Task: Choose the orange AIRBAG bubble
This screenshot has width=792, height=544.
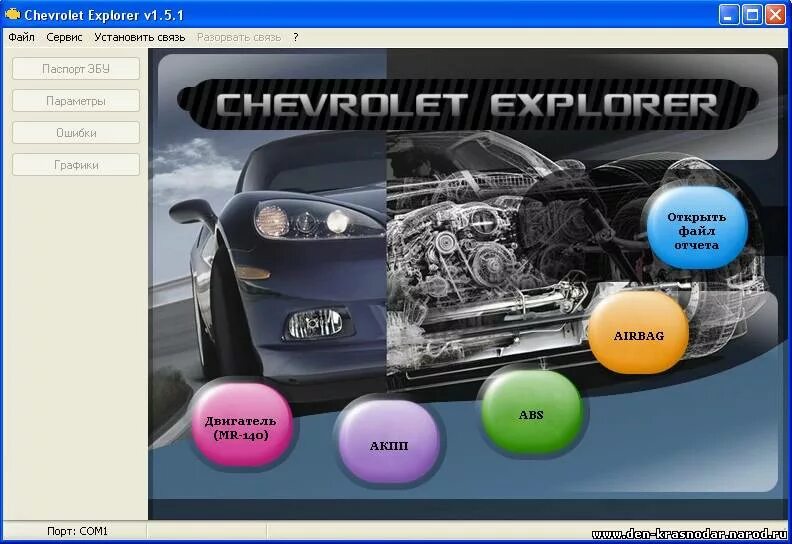Action: pos(638,333)
